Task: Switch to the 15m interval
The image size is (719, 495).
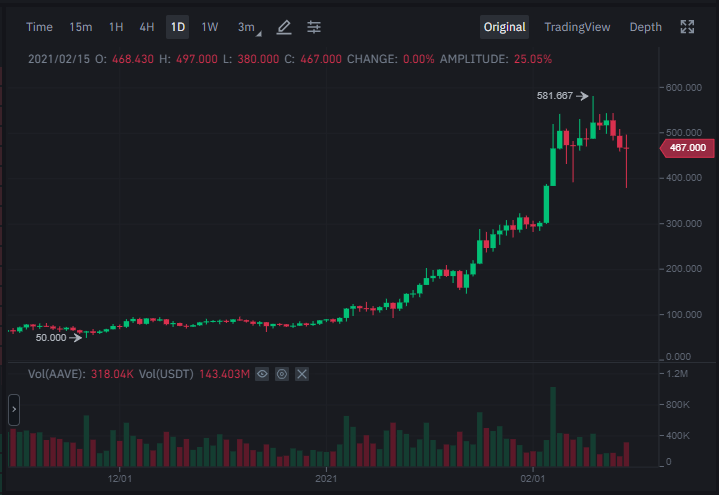Action: pyautogui.click(x=81, y=27)
